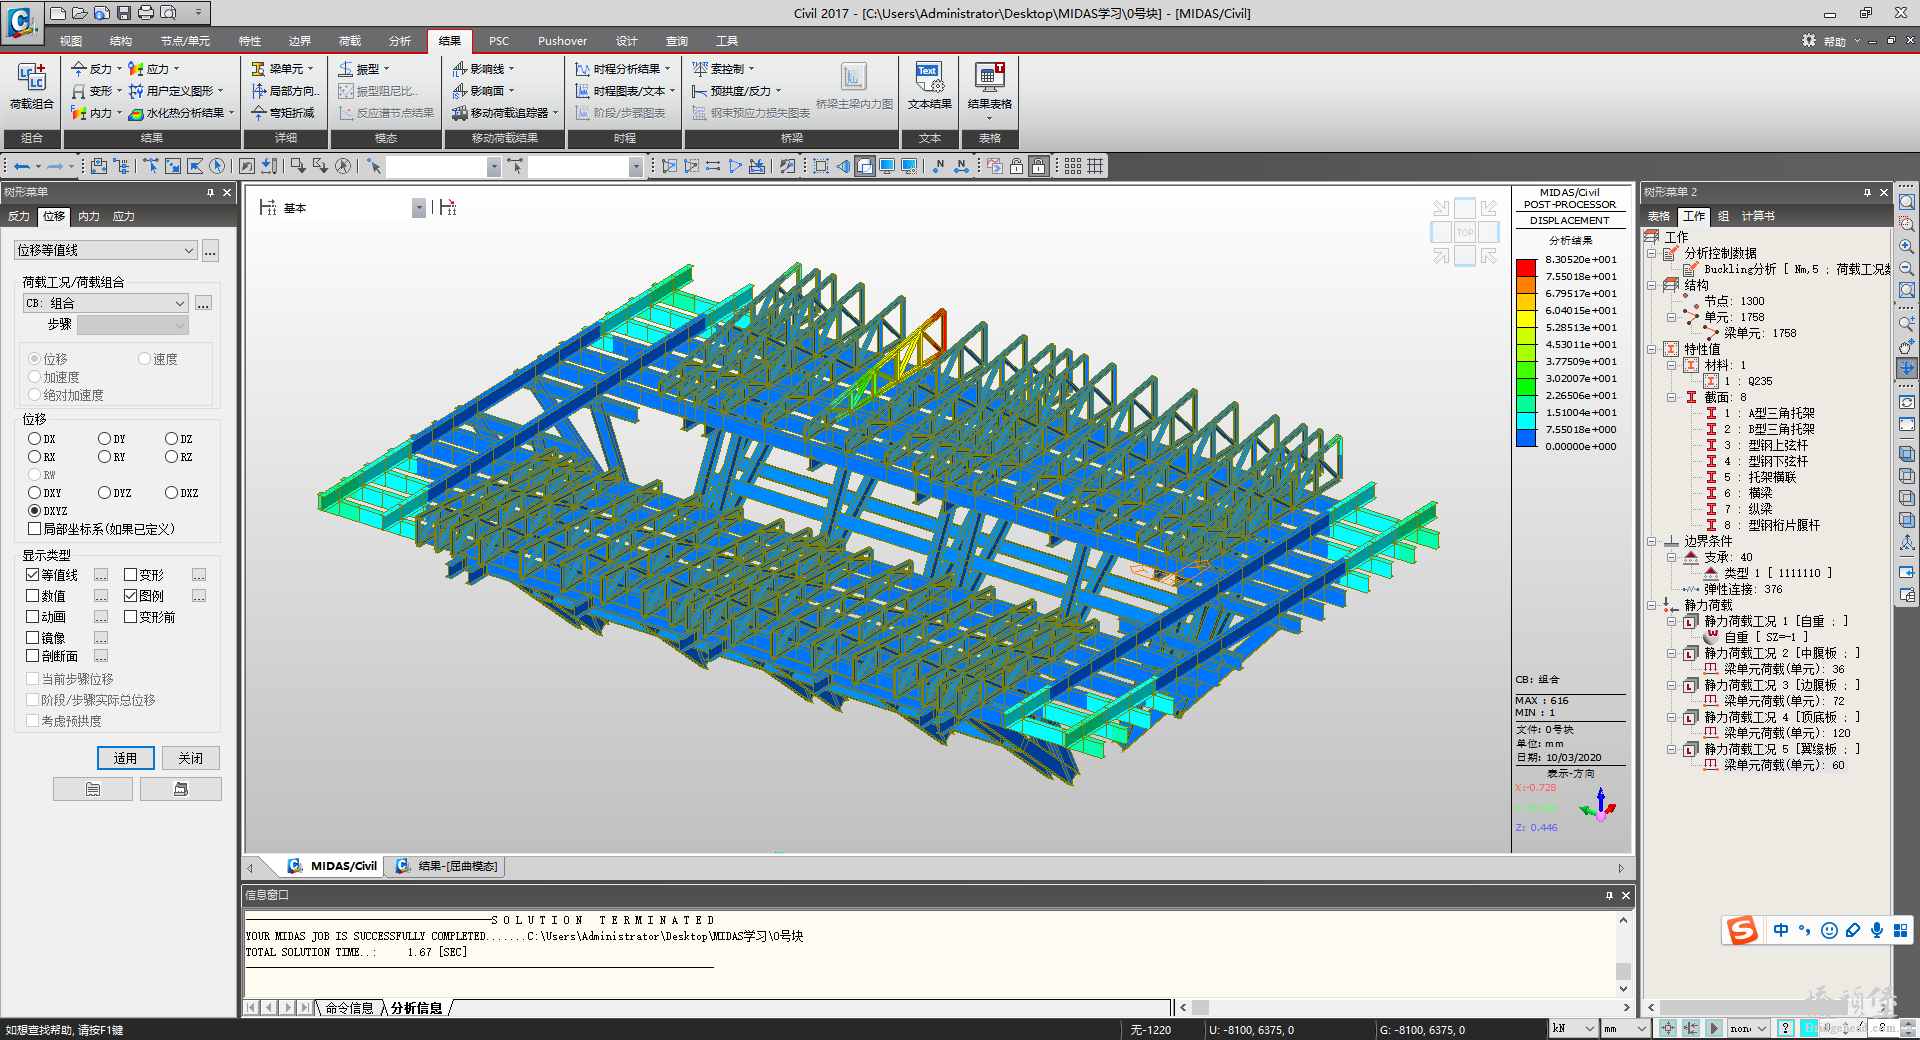Select the RY rotation radio button
This screenshot has width=1920, height=1040.
coord(105,457)
